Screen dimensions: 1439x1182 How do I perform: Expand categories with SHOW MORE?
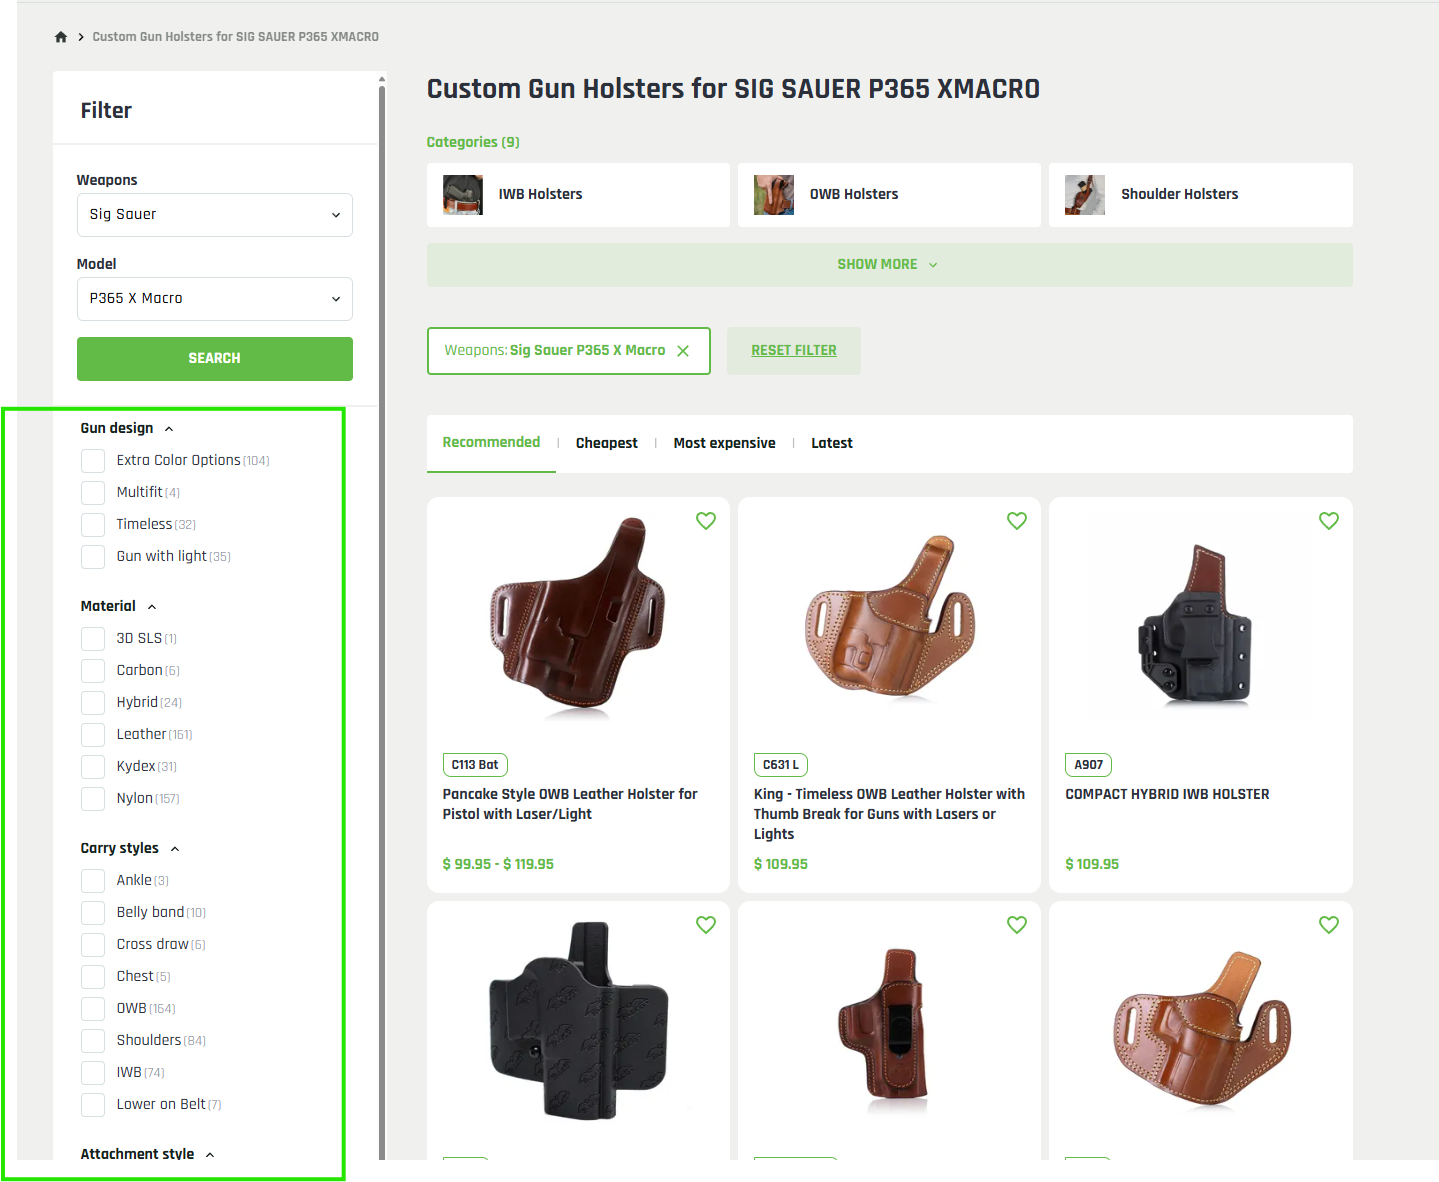(x=889, y=265)
